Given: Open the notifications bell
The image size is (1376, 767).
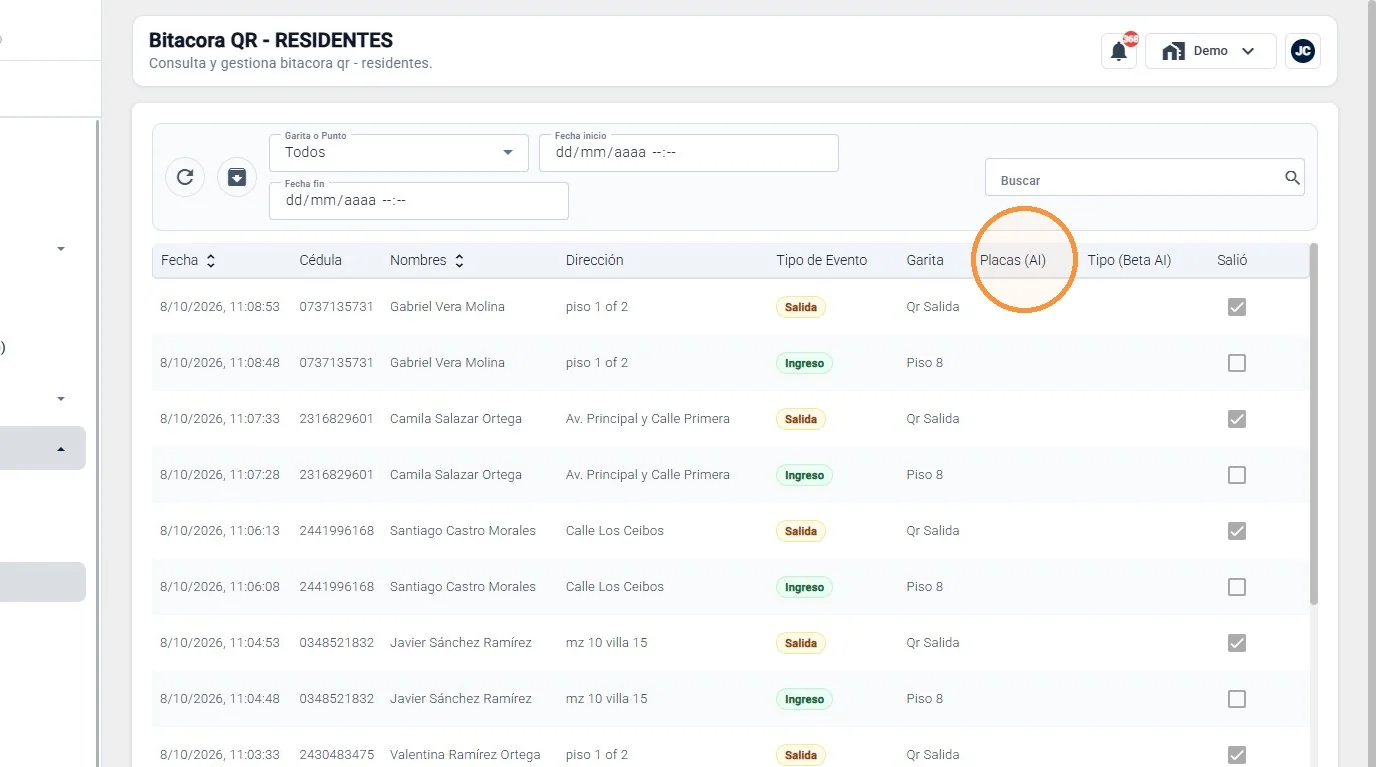Looking at the screenshot, I should click(1119, 51).
